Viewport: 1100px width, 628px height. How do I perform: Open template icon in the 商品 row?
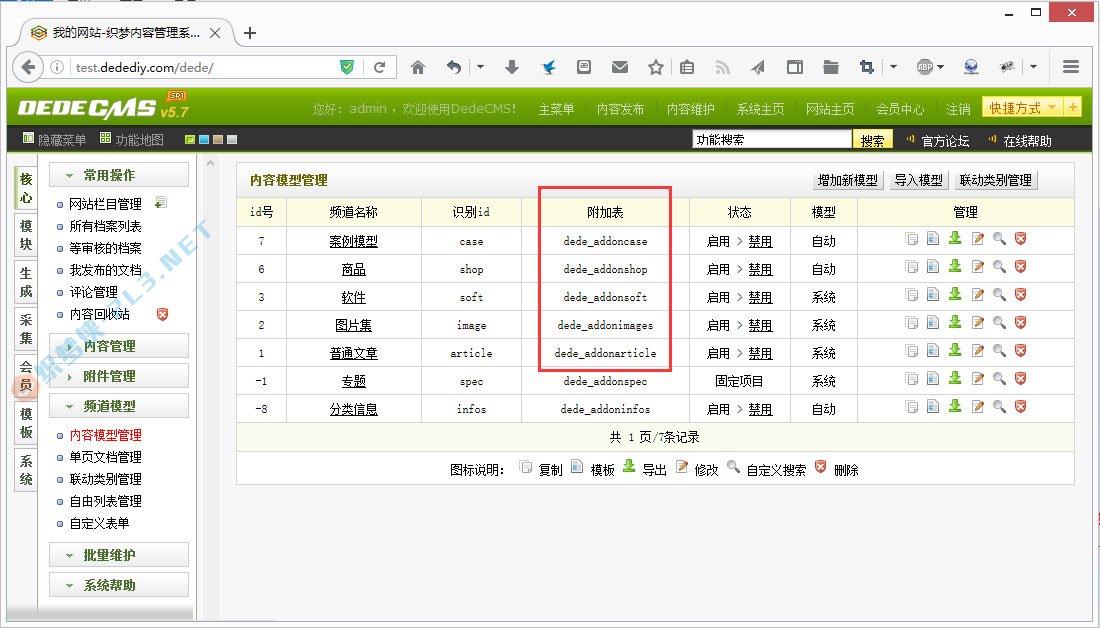click(x=932, y=267)
